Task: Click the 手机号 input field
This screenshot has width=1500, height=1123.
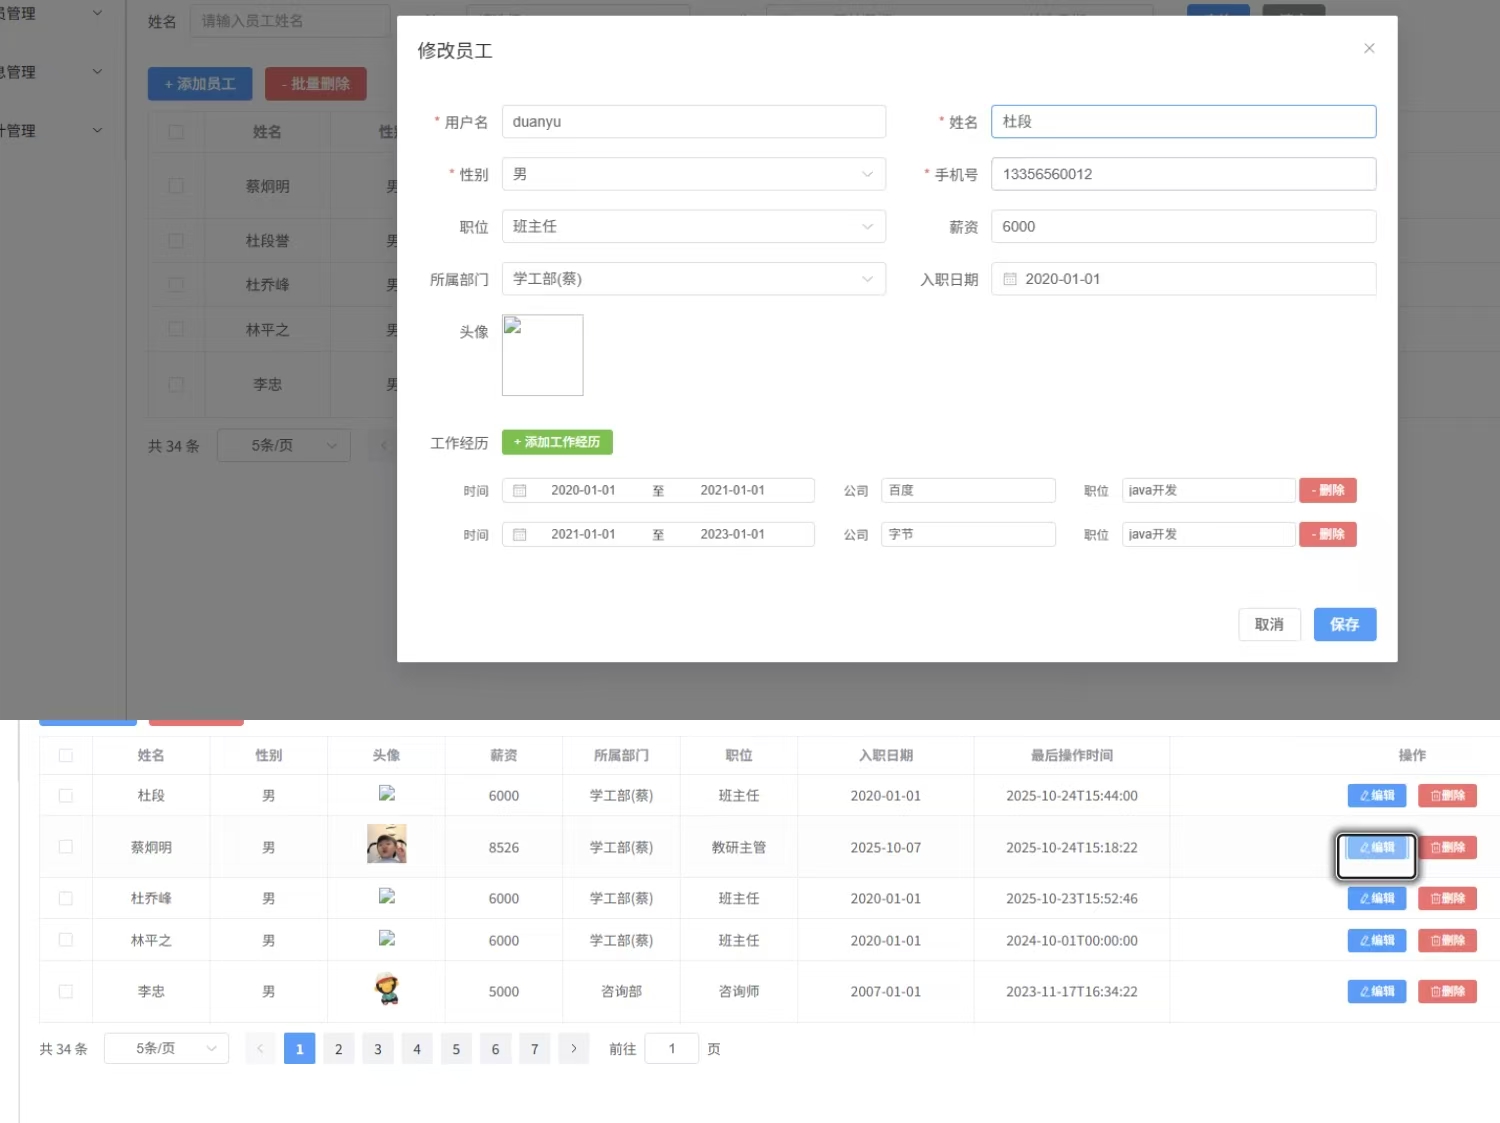Action: point(1182,174)
